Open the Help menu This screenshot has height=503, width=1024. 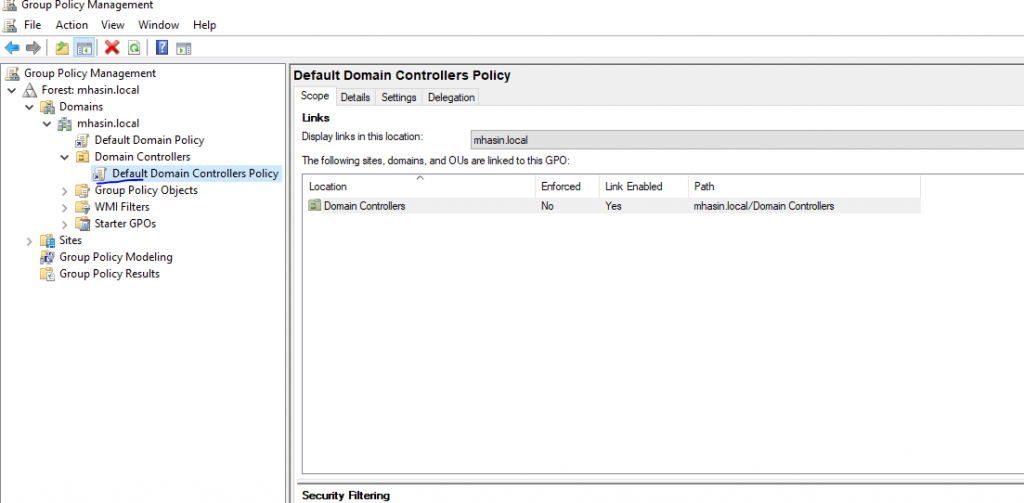pos(204,25)
